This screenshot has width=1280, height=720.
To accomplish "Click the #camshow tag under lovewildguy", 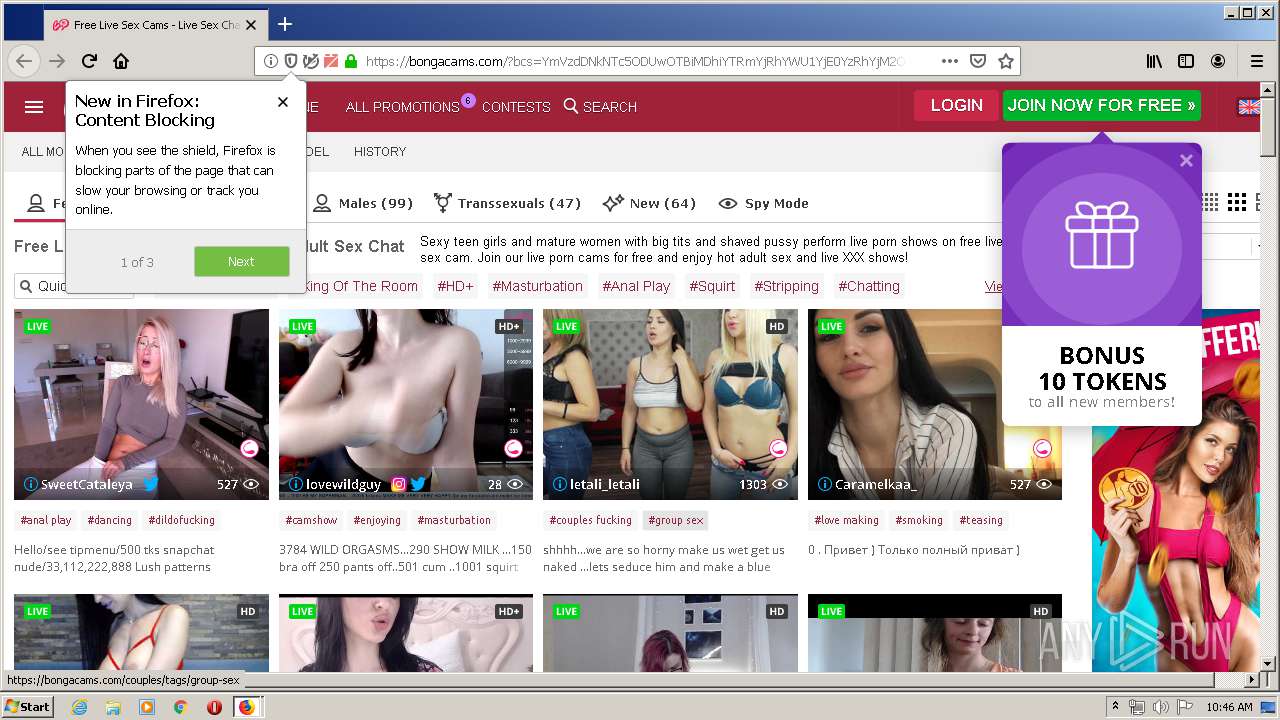I will coord(311,520).
